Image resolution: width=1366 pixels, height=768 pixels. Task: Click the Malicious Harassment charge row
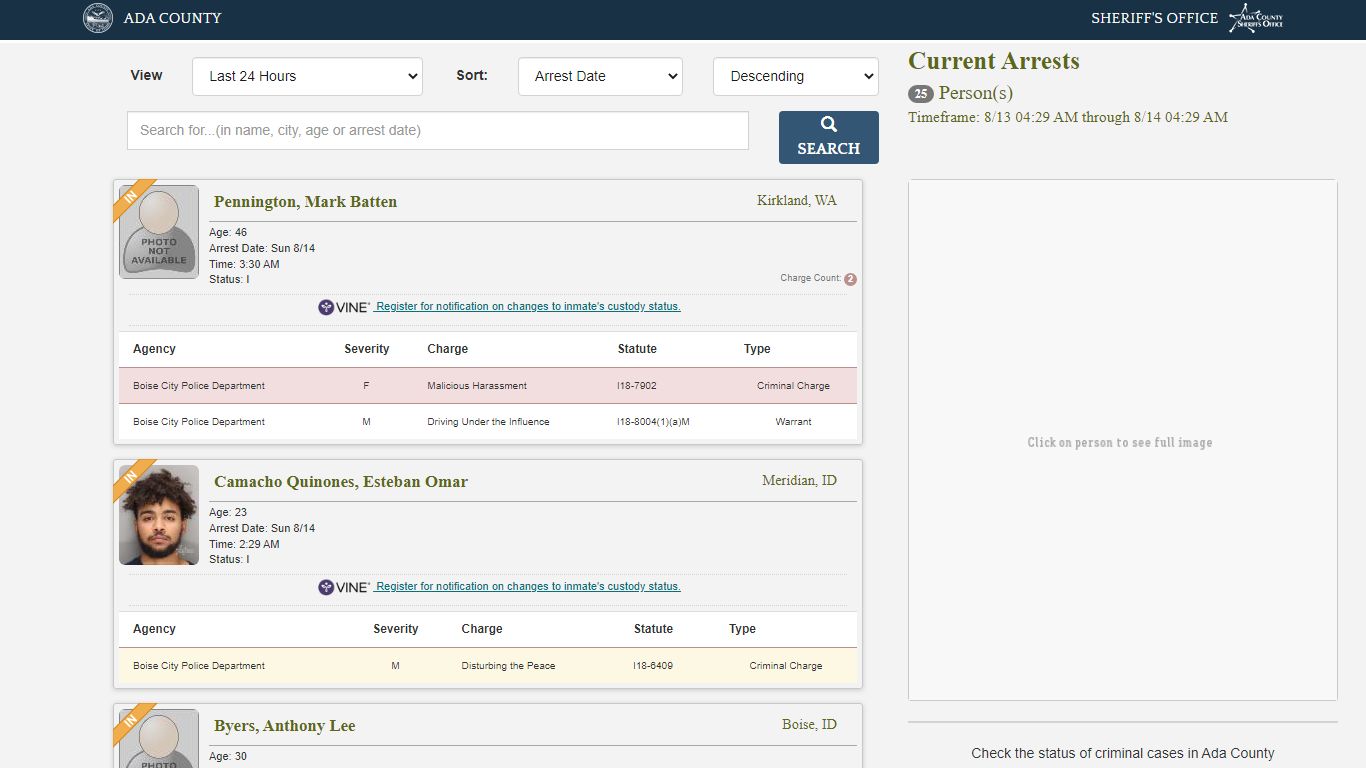point(488,386)
